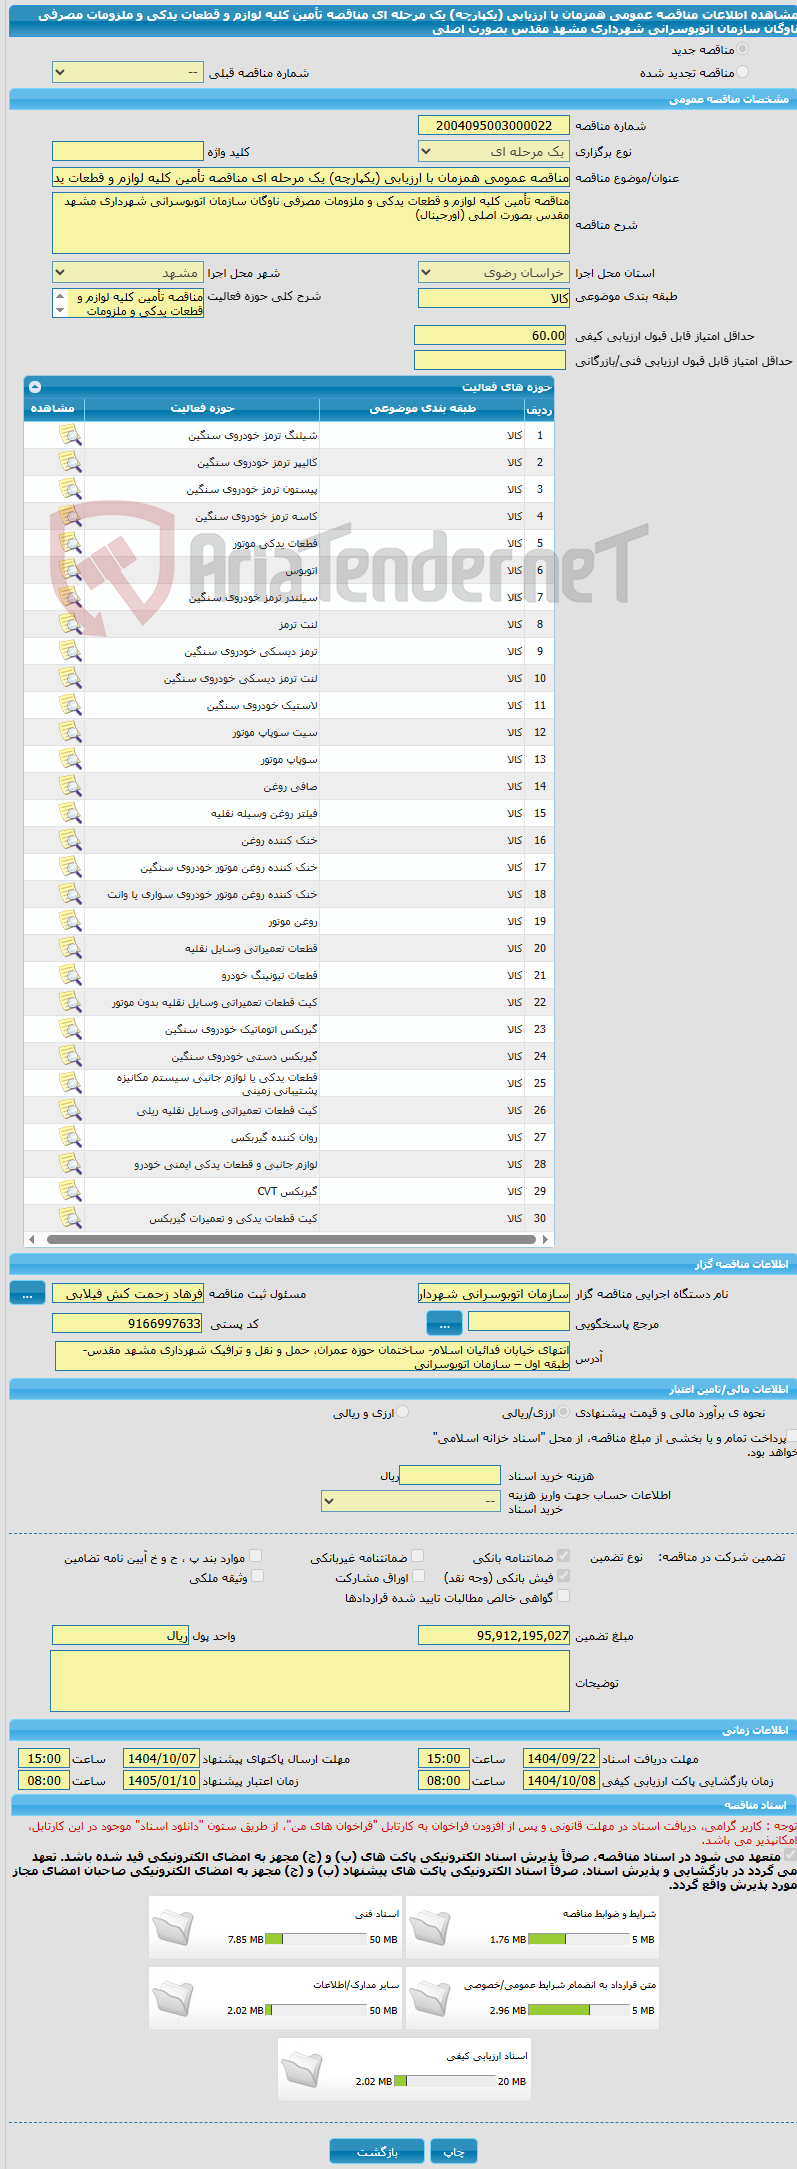Click the ellipsis button beside مرجع پاسخگویی
This screenshot has width=797, height=2169.
(x=444, y=1323)
